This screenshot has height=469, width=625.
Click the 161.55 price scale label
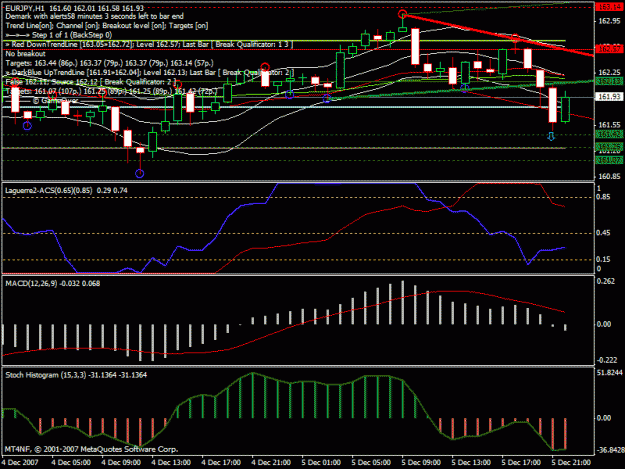(x=609, y=125)
